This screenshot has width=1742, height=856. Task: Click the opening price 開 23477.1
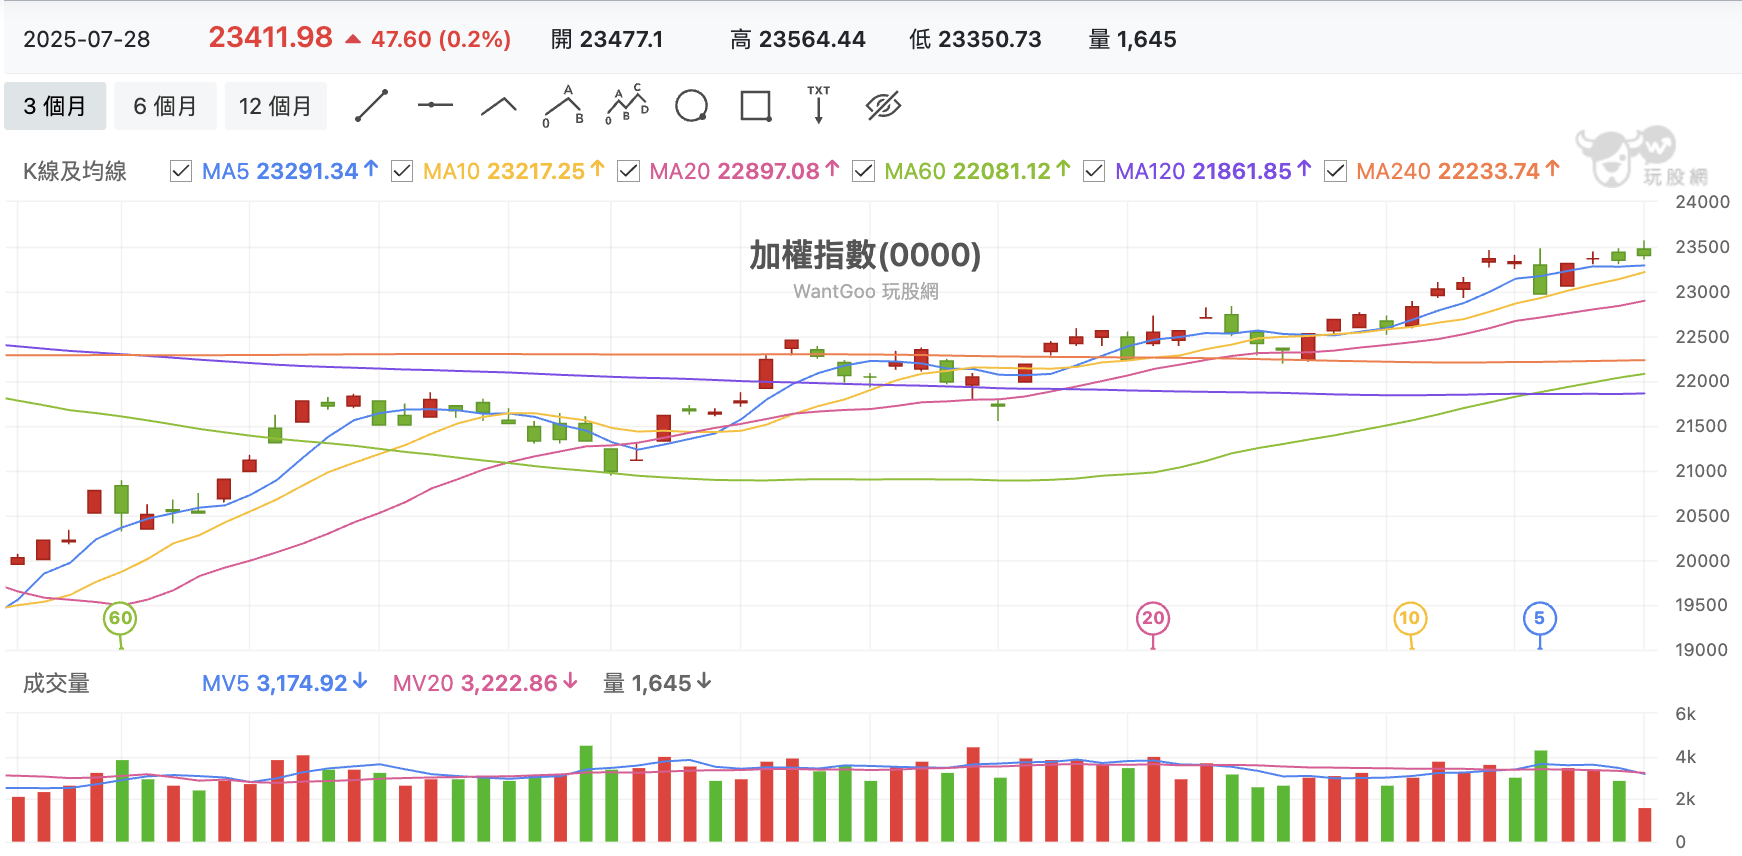coord(607,39)
